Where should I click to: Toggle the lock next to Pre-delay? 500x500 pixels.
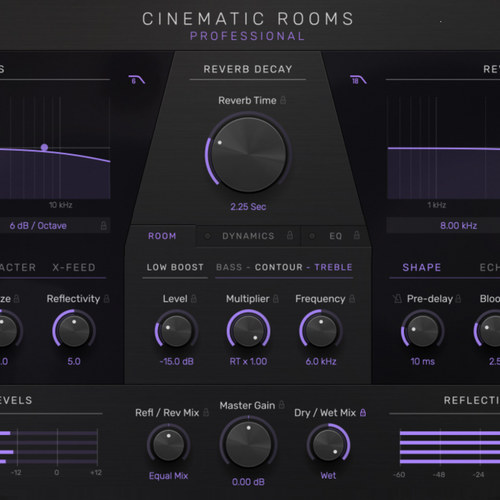point(459,298)
